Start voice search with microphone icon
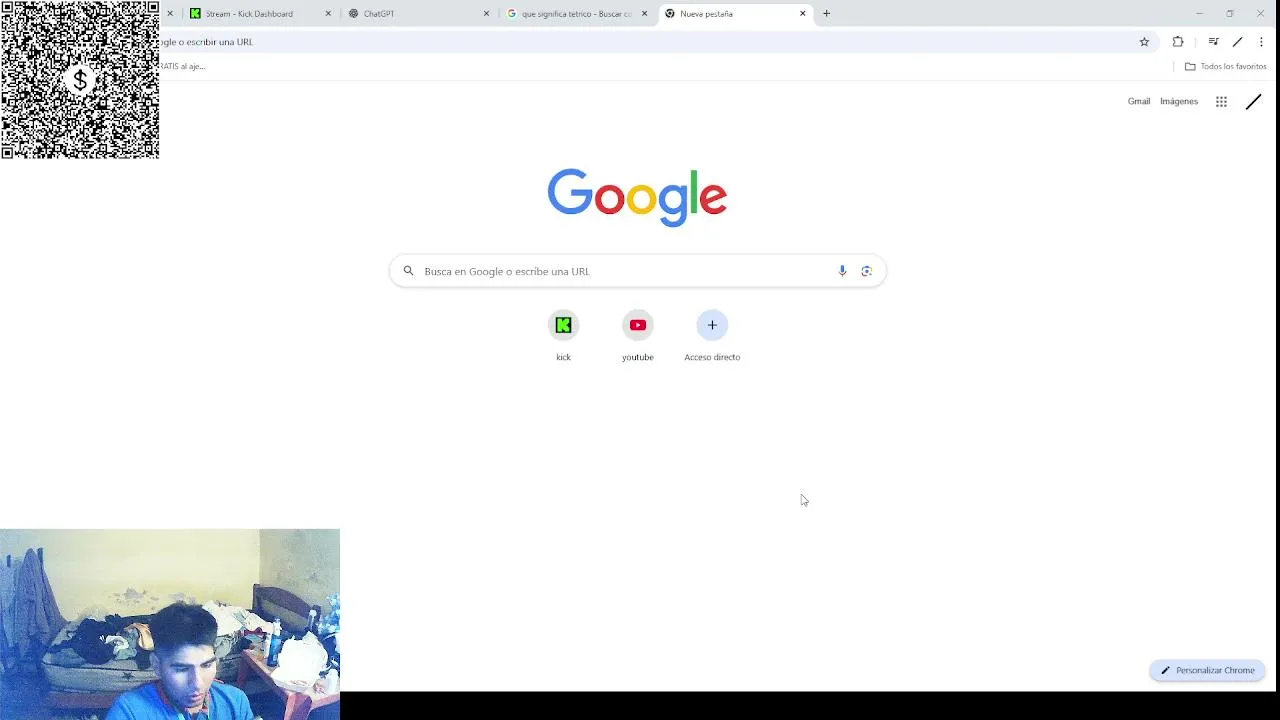The height and width of the screenshot is (720, 1280). 842,271
